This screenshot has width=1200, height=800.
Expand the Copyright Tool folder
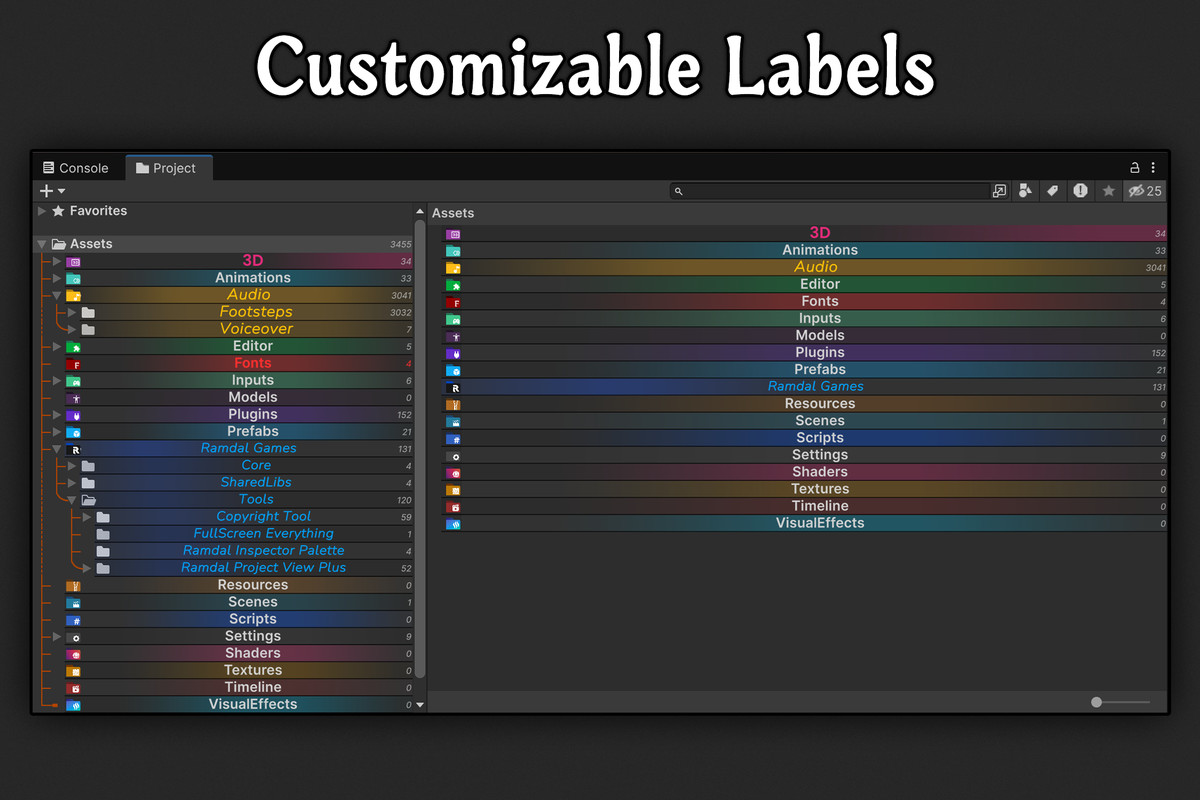tap(87, 517)
